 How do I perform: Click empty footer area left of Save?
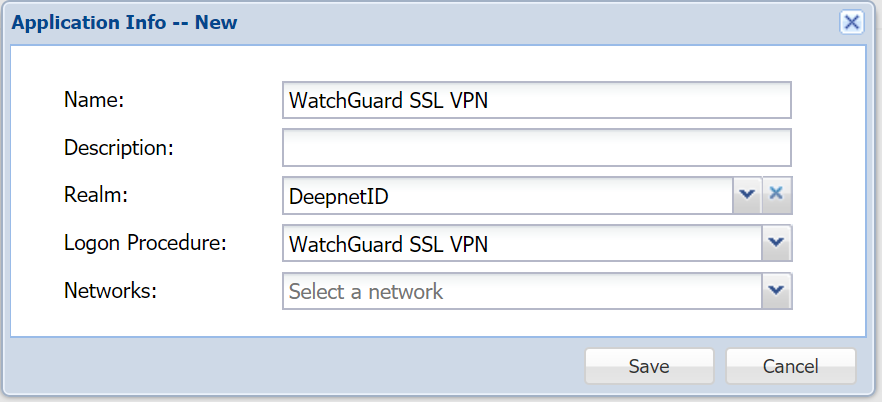300,366
